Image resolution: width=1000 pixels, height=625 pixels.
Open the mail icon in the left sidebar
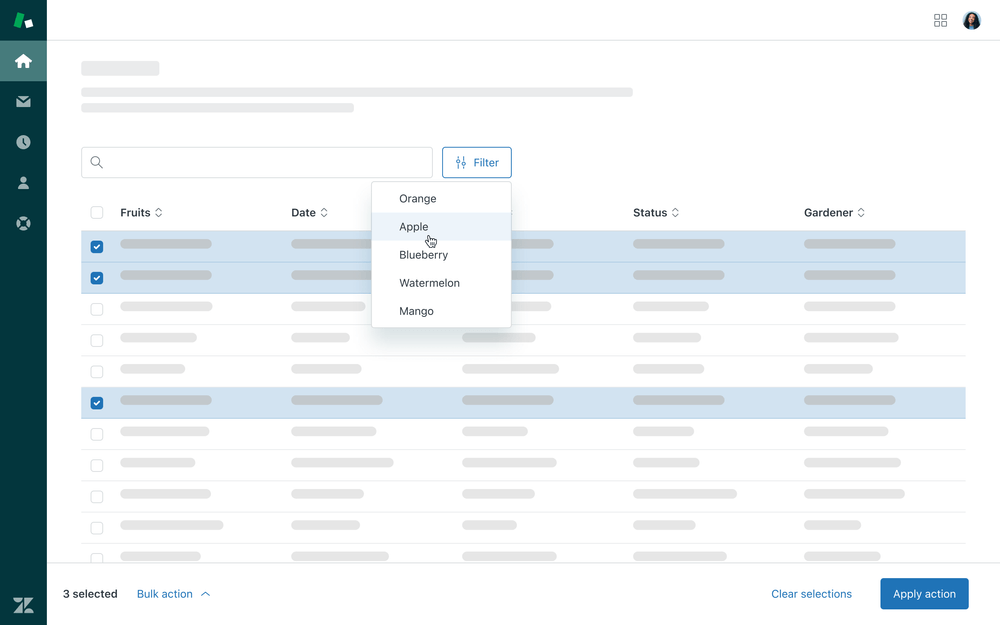23,101
